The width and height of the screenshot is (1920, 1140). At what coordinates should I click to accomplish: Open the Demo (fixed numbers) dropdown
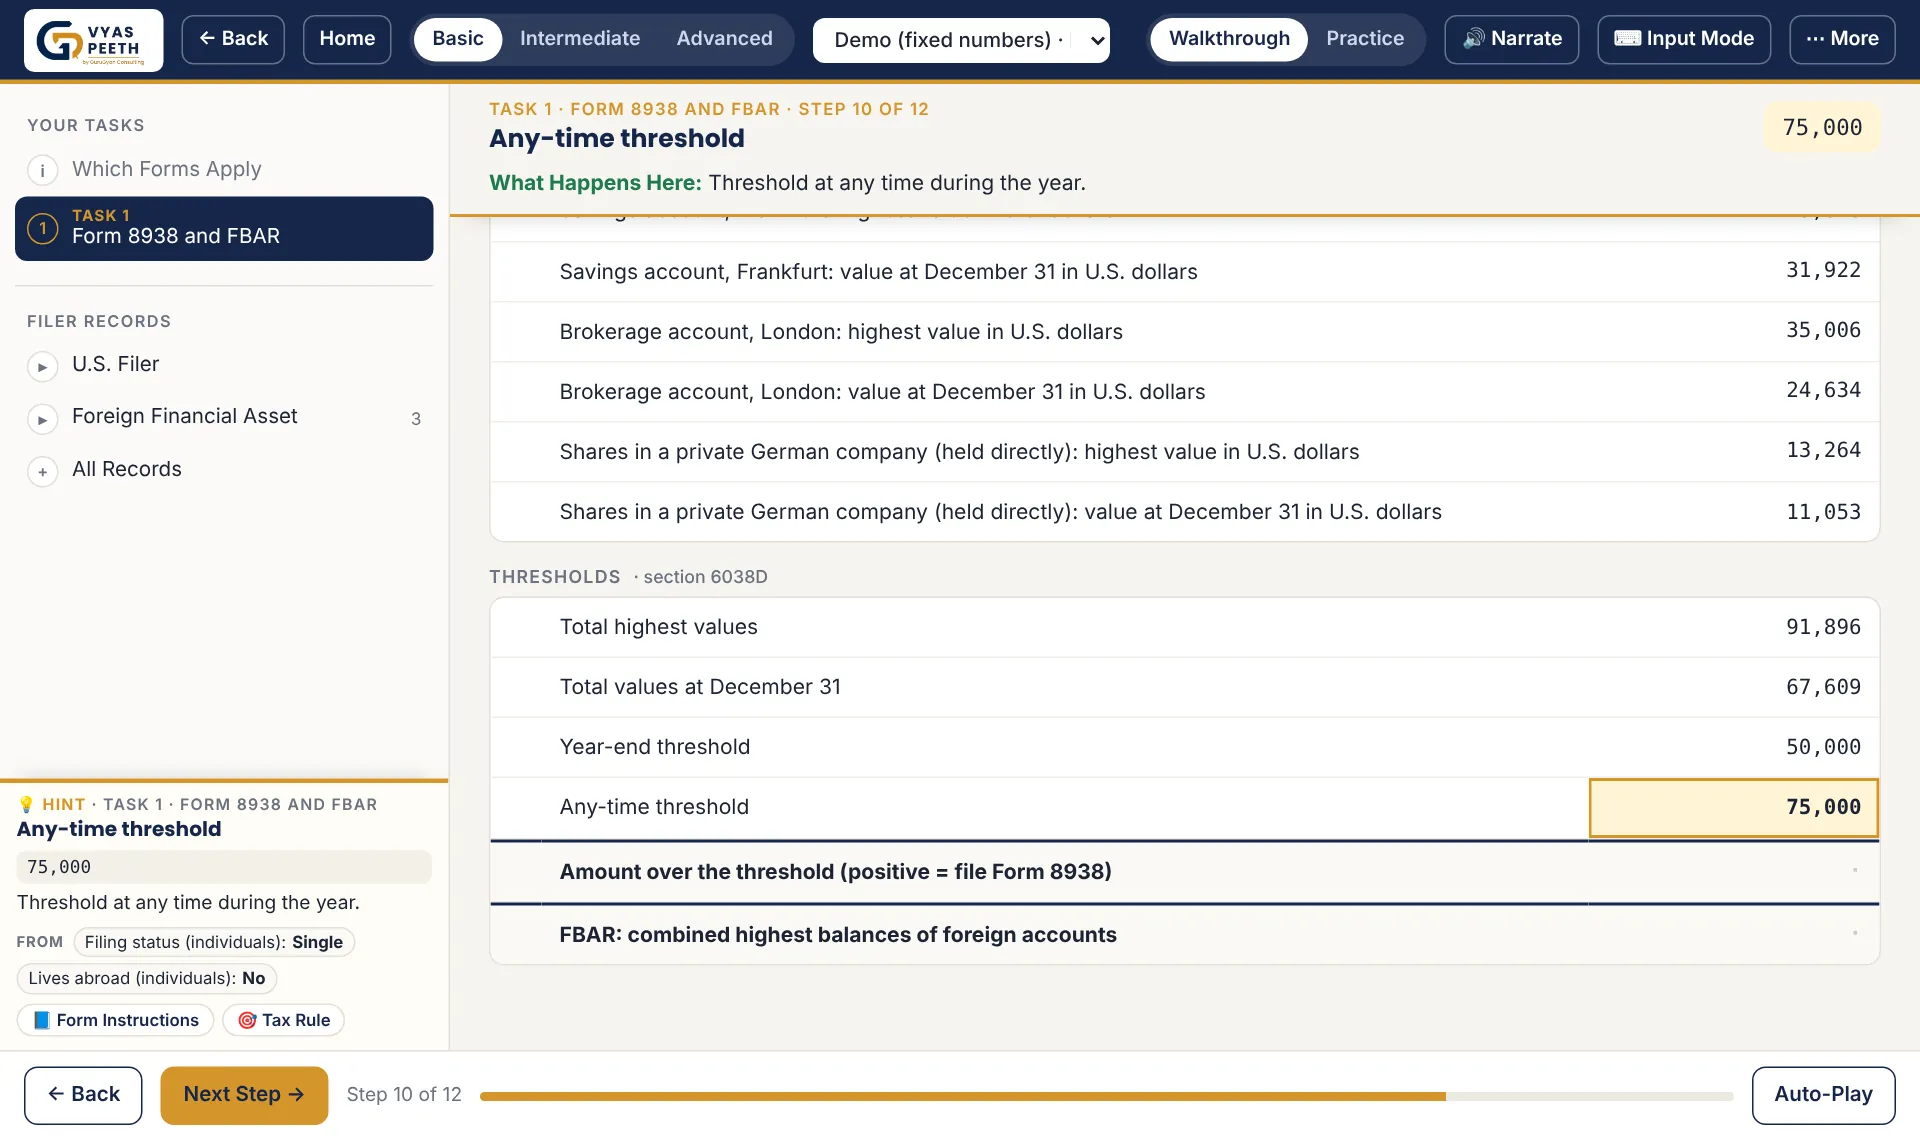(961, 40)
